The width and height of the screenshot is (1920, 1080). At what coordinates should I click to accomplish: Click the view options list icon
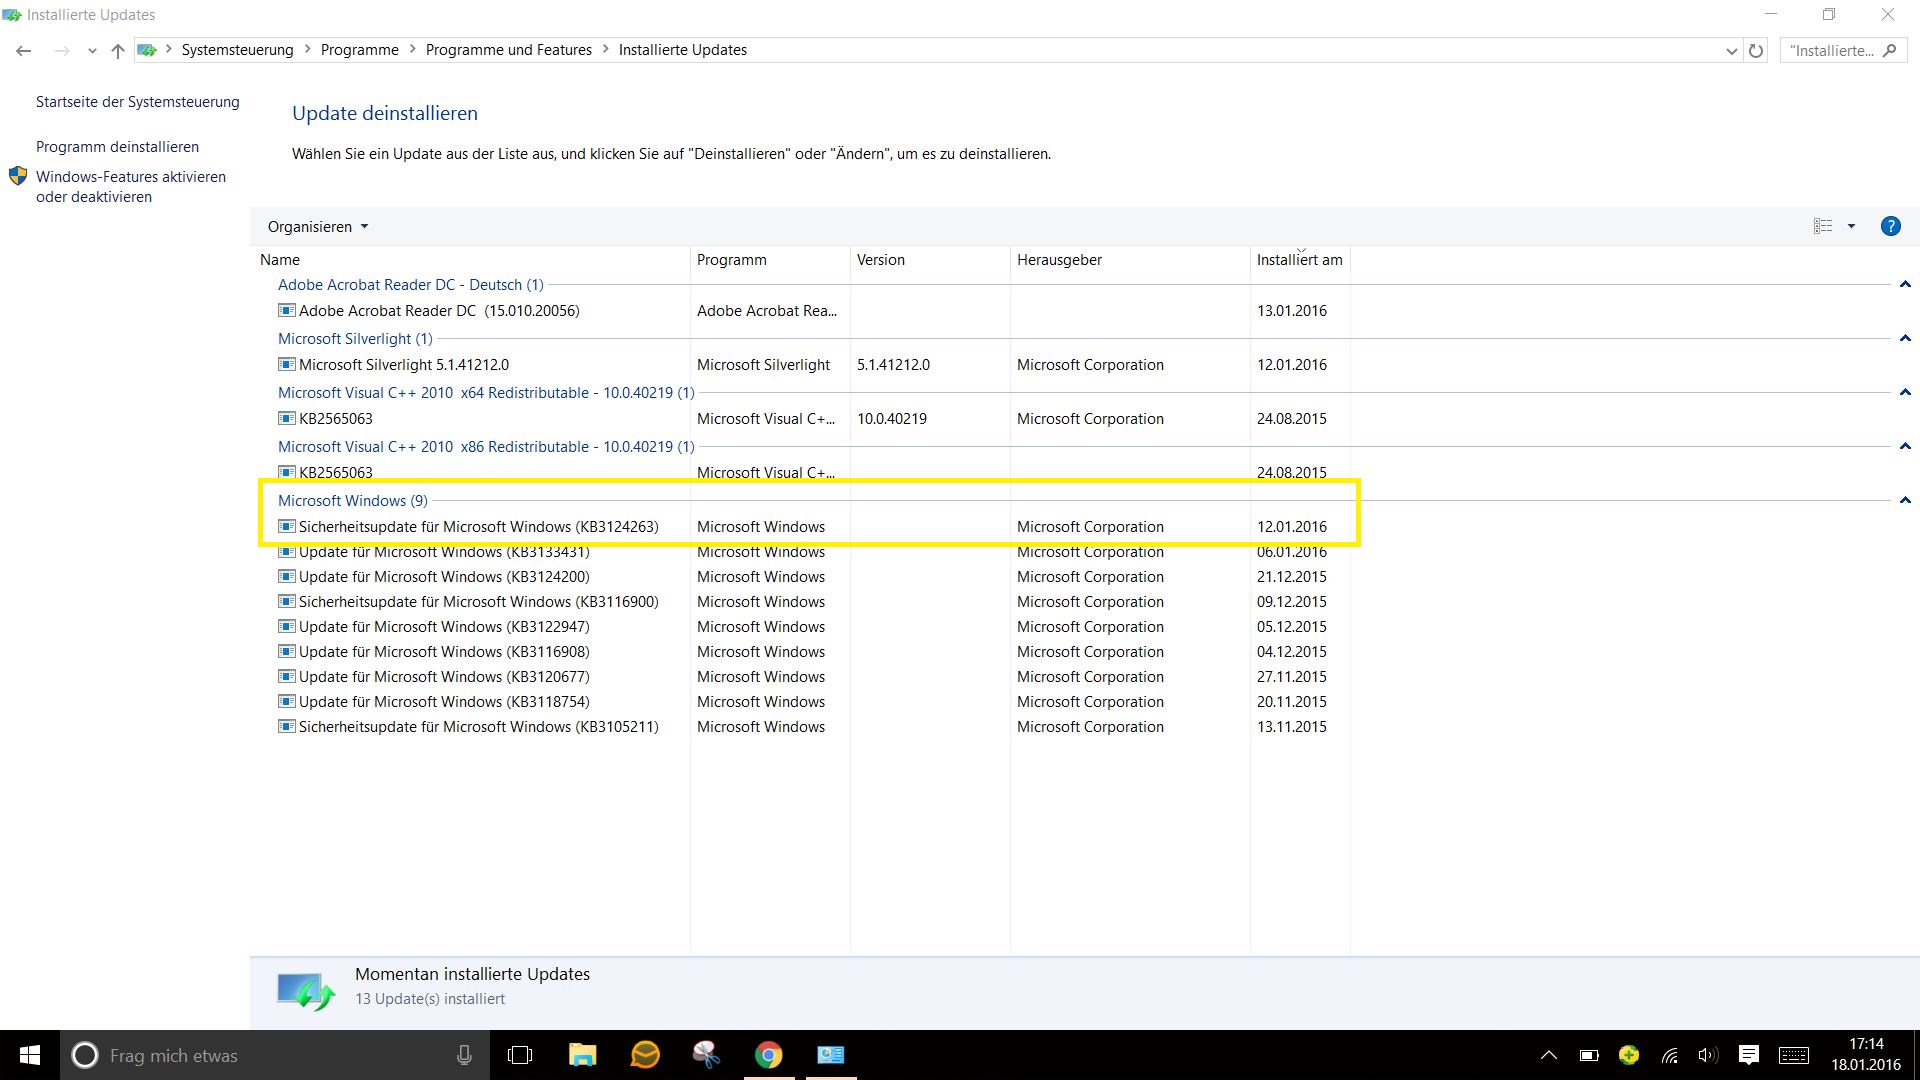[x=1823, y=226]
